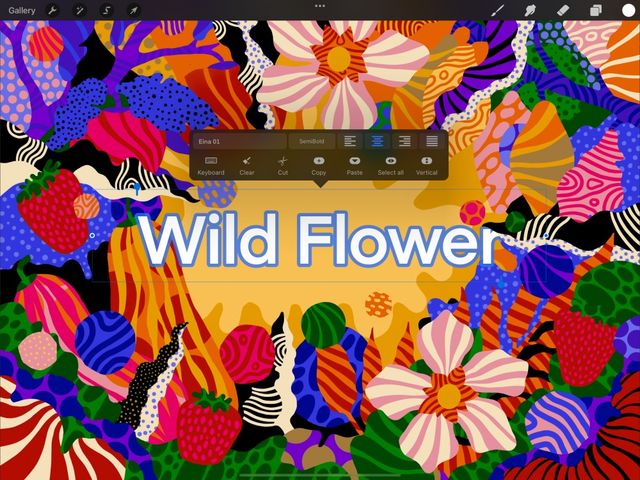This screenshot has height=480, width=640.
Task: Align text to the right
Action: click(404, 141)
